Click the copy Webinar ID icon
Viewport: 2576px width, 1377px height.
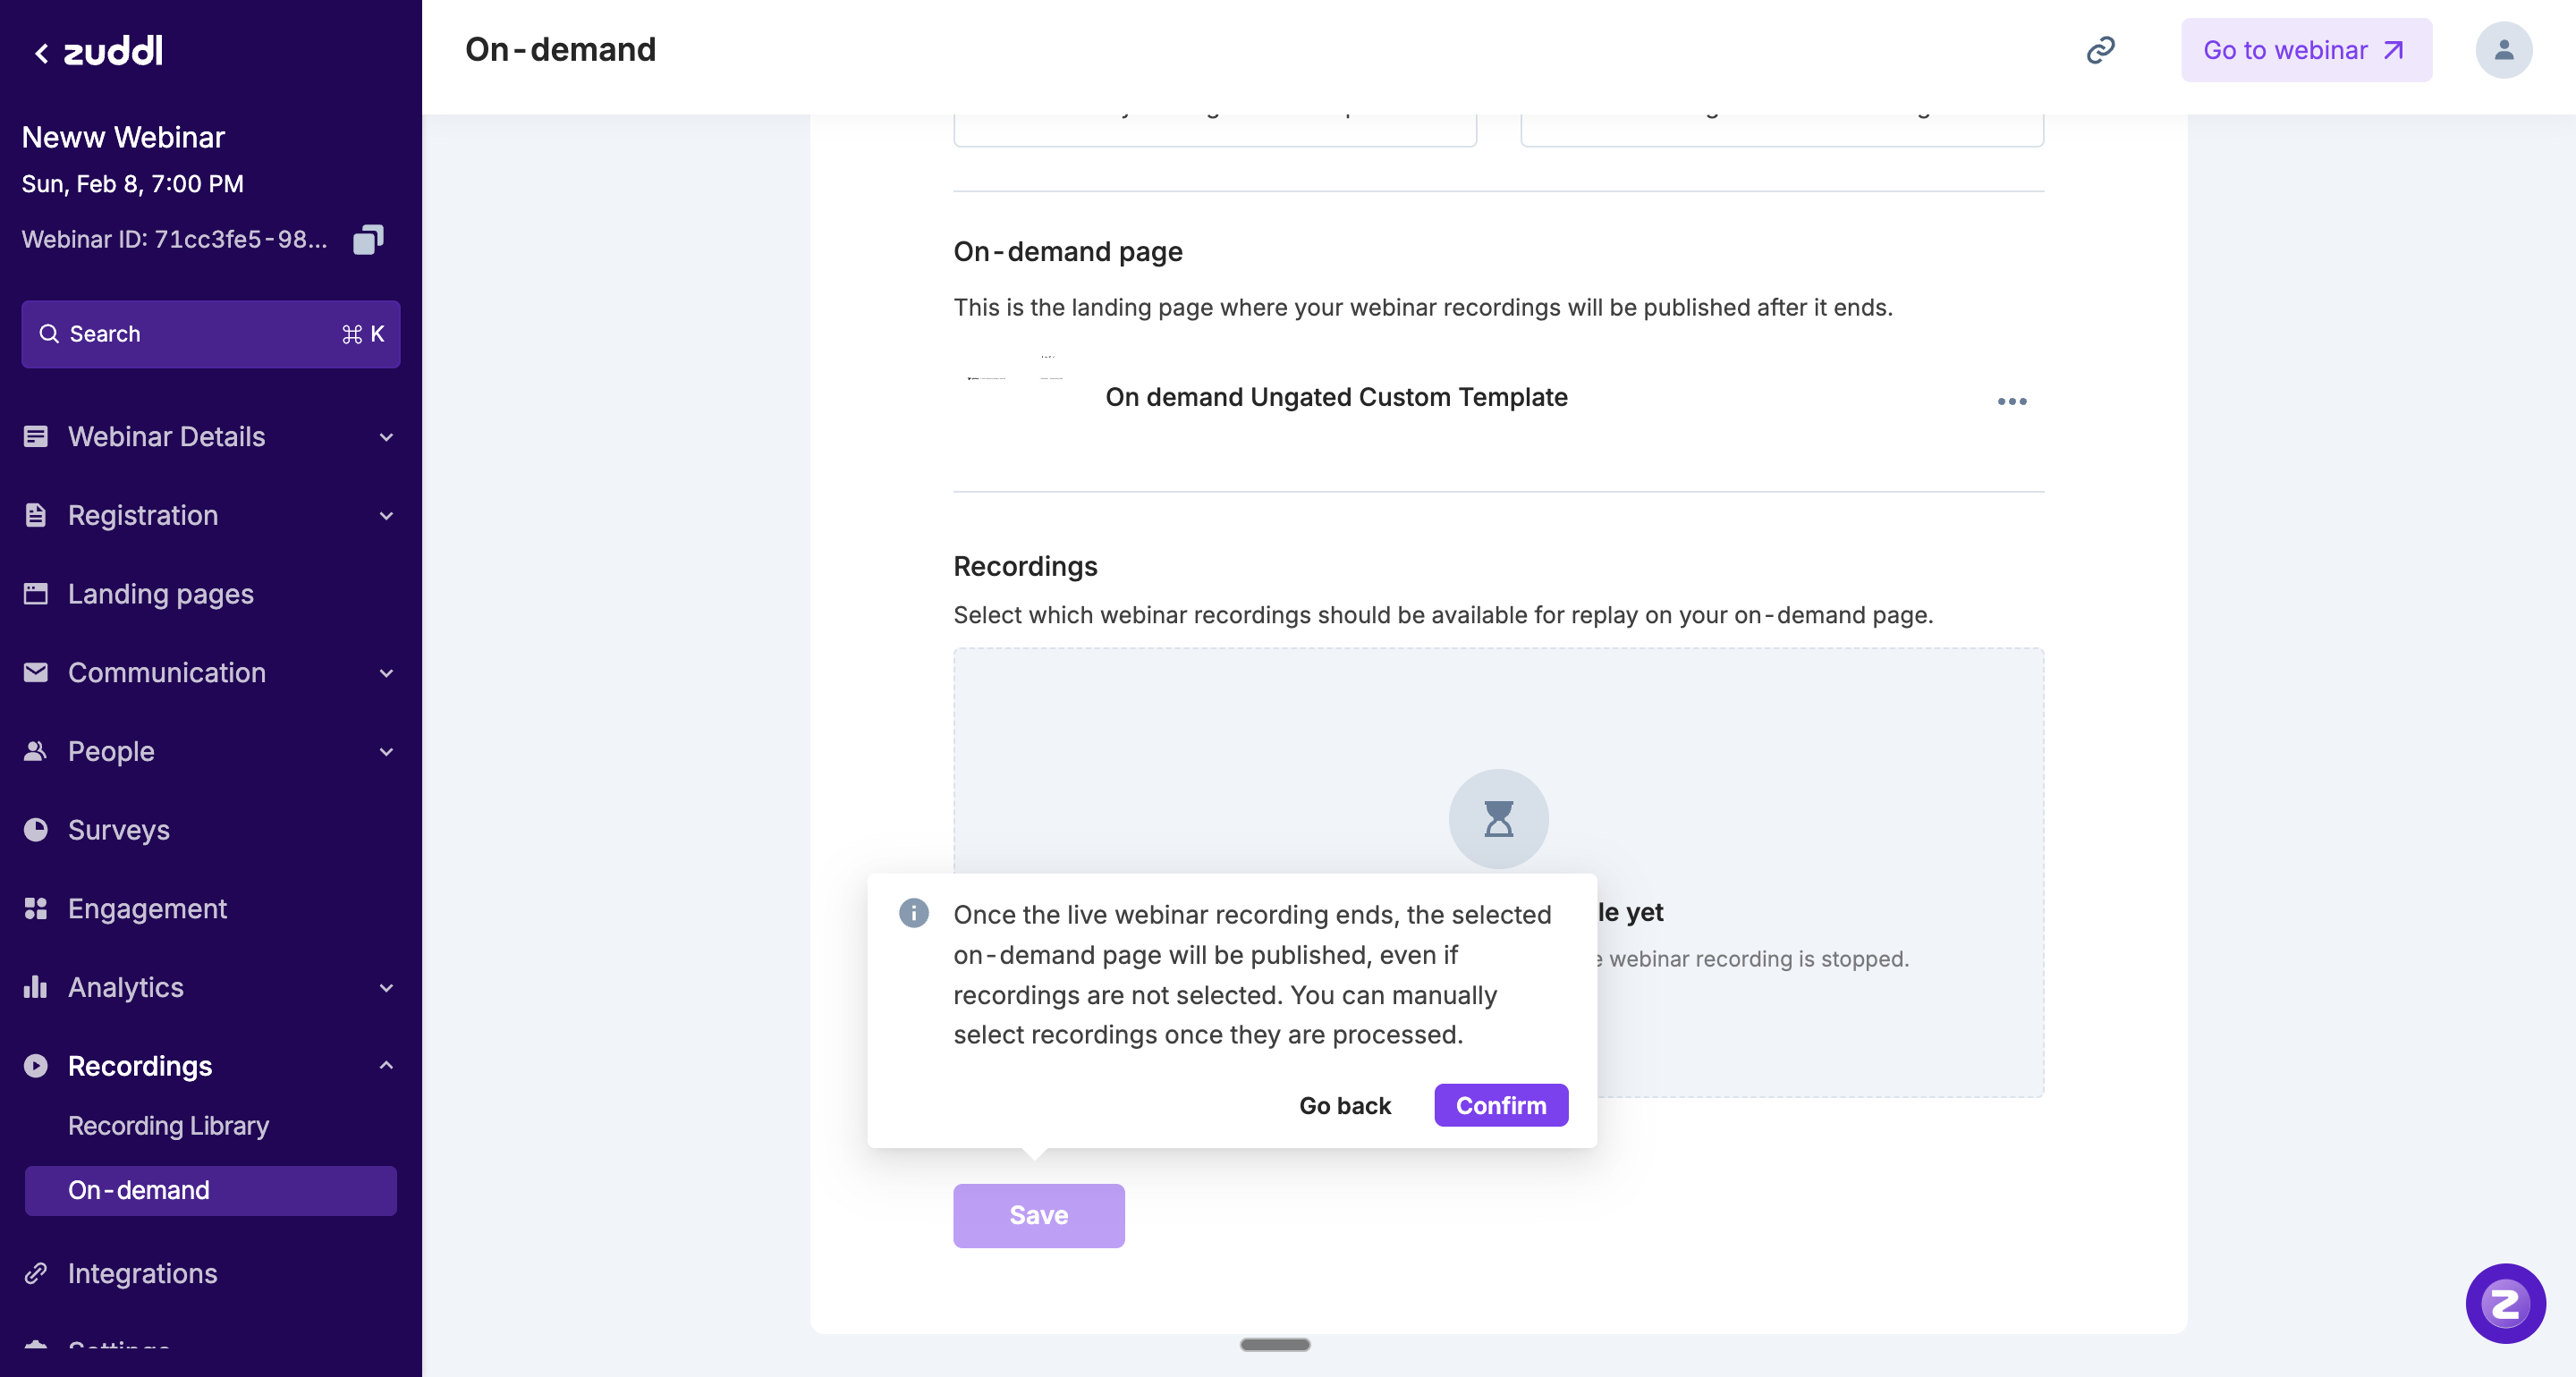pyautogui.click(x=367, y=240)
